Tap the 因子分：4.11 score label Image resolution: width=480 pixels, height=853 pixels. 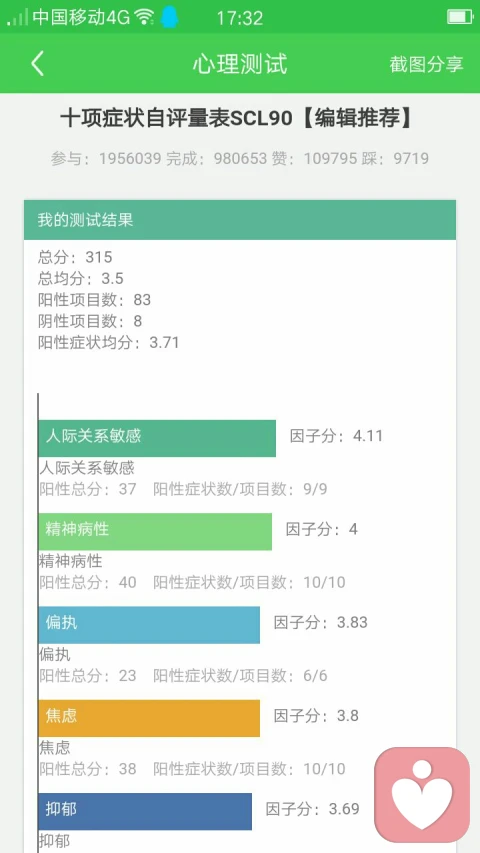(336, 436)
